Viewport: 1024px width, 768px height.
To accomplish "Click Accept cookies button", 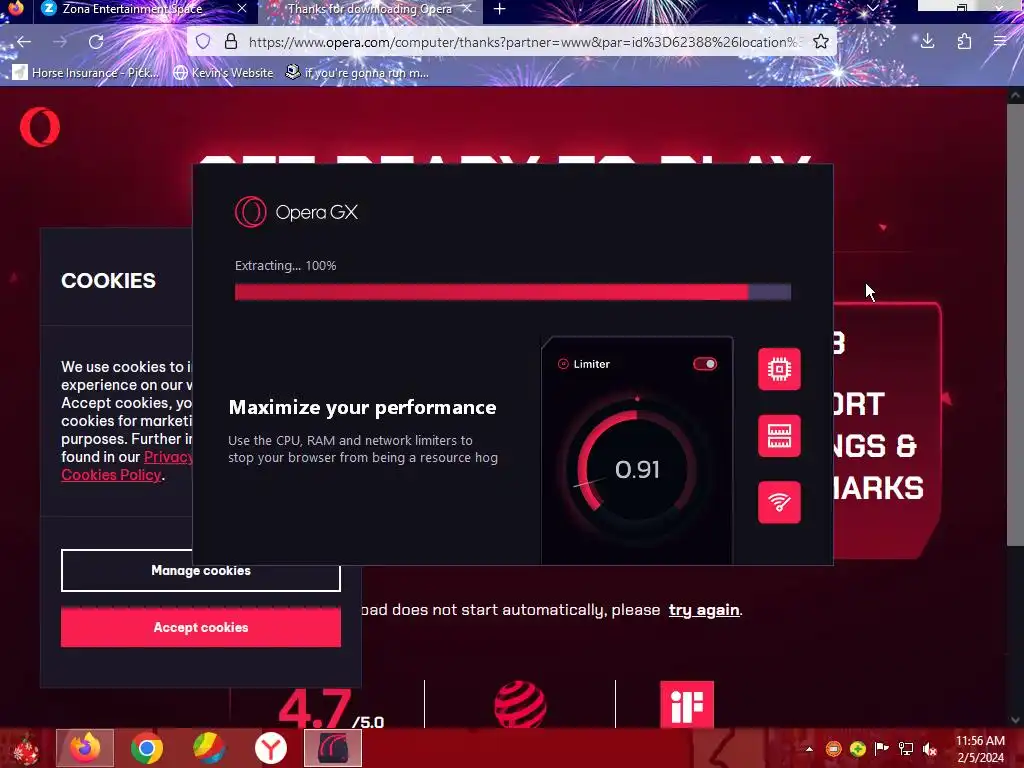I will click(x=200, y=627).
